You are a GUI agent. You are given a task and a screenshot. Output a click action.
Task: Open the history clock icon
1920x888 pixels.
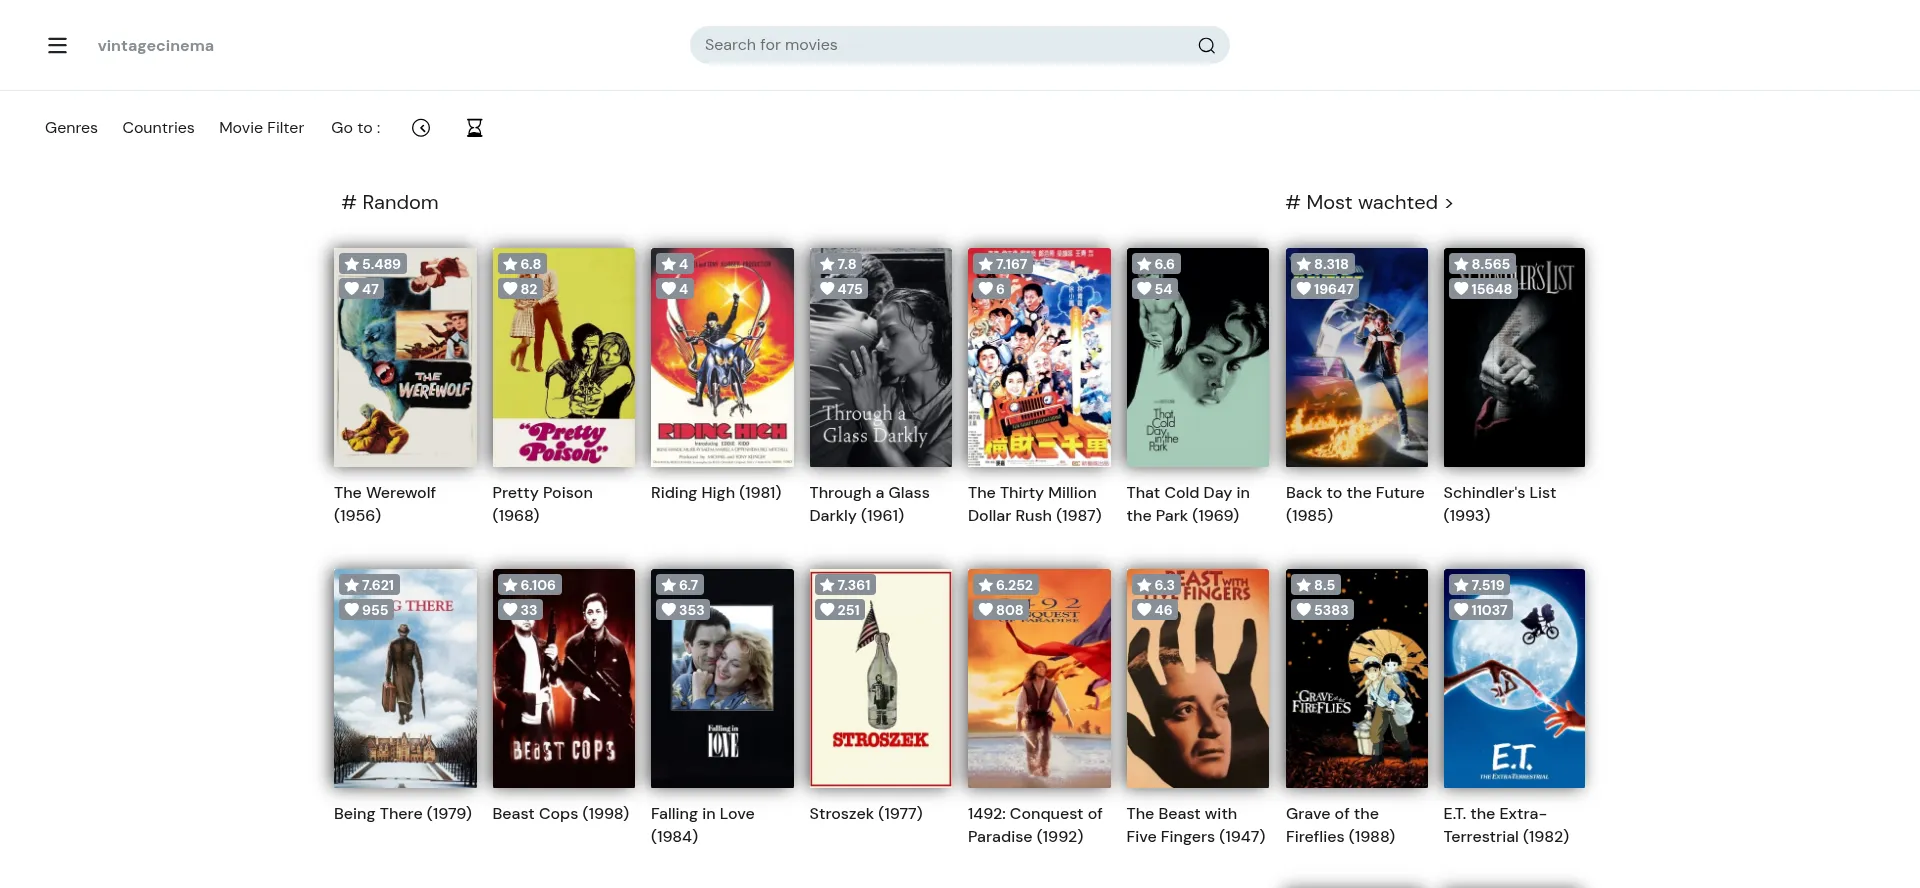pos(421,128)
